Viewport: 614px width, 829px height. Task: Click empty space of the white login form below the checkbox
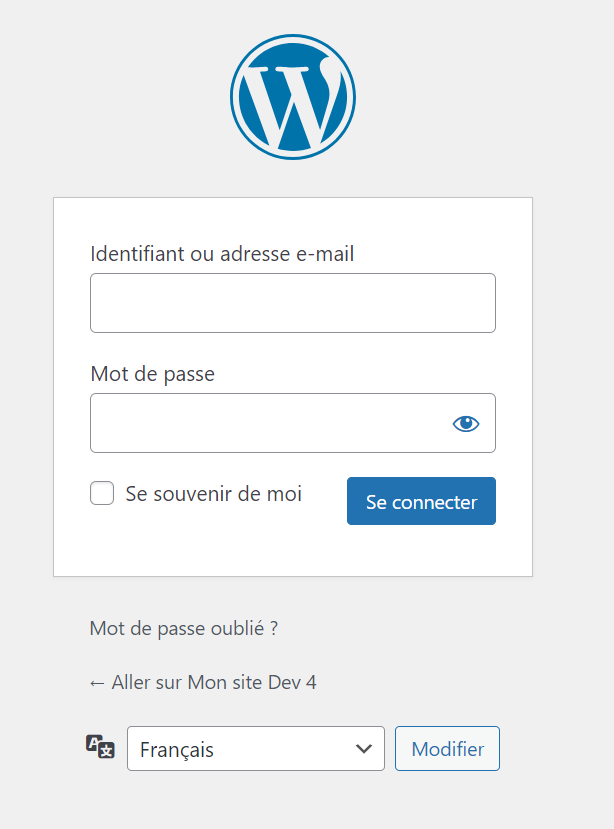click(212, 547)
